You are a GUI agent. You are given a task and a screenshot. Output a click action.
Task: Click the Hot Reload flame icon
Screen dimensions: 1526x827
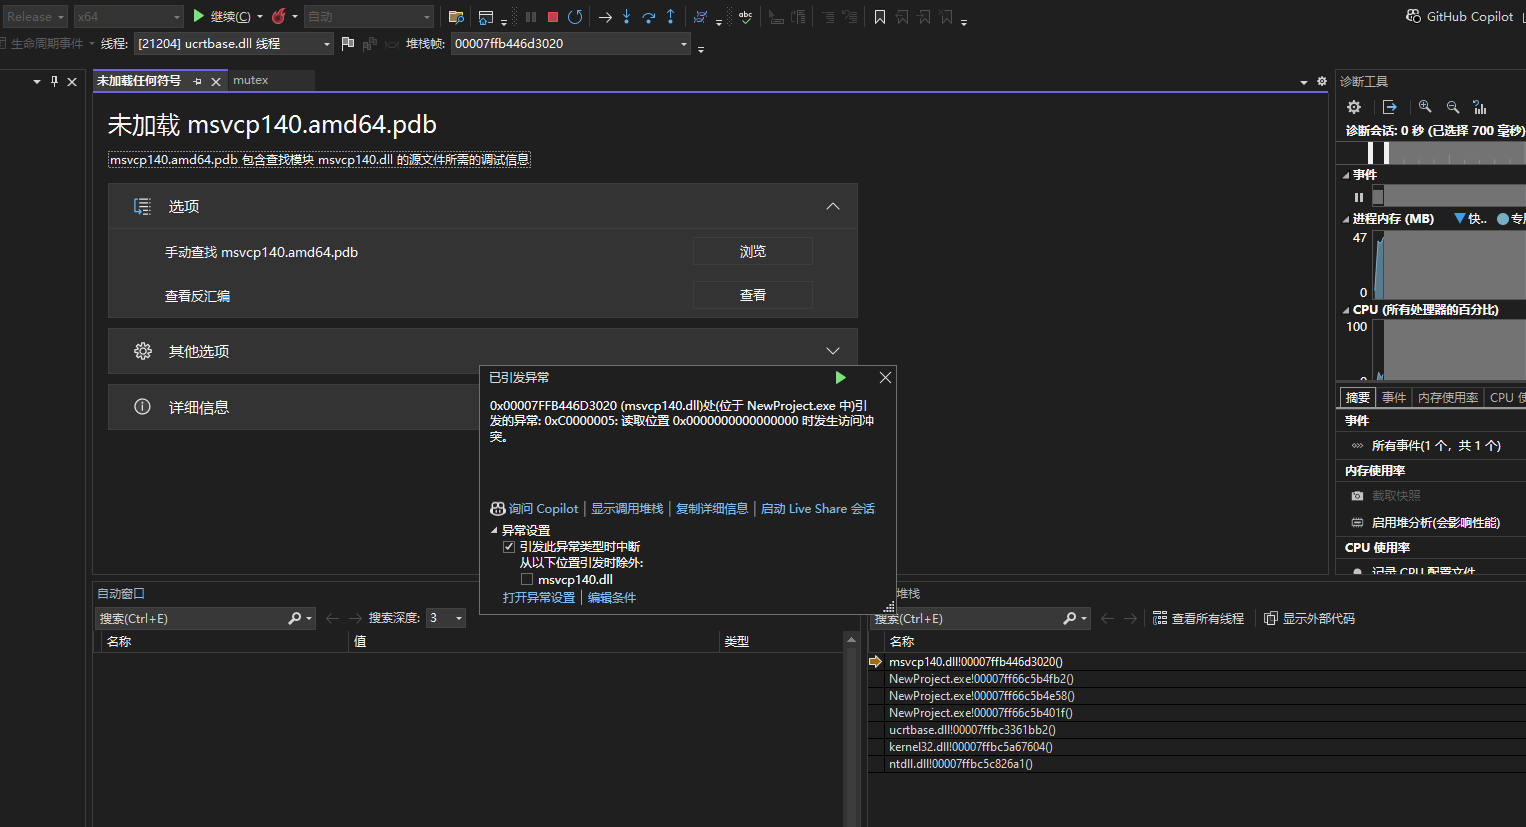pyautogui.click(x=278, y=16)
